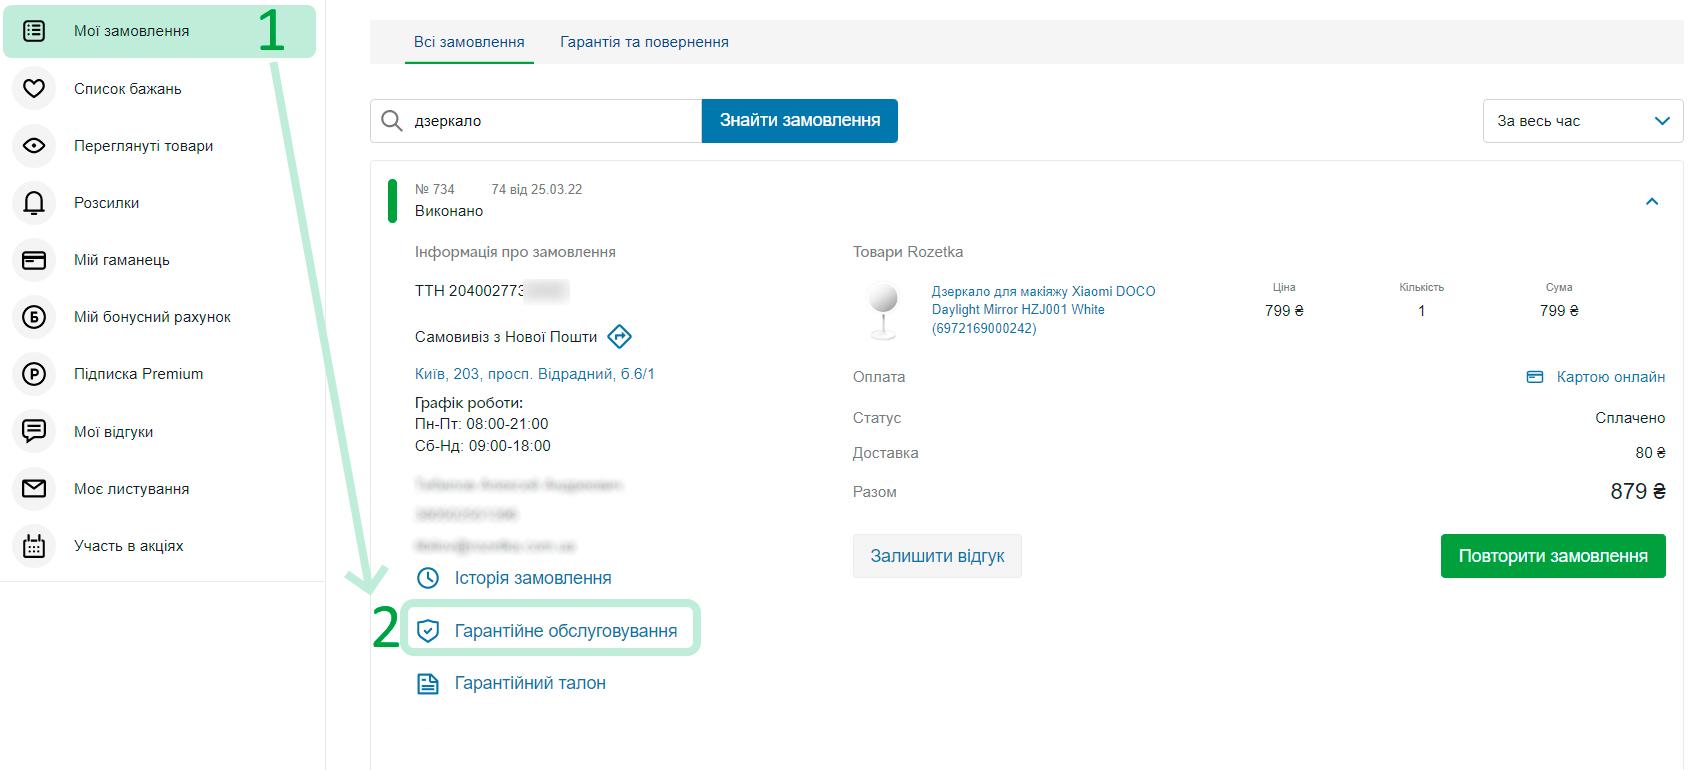Image resolution: width=1695 pixels, height=770 pixels.
Task: Click the Сб-Нд: 09:00-18:00 schedule line
Action: click(483, 446)
